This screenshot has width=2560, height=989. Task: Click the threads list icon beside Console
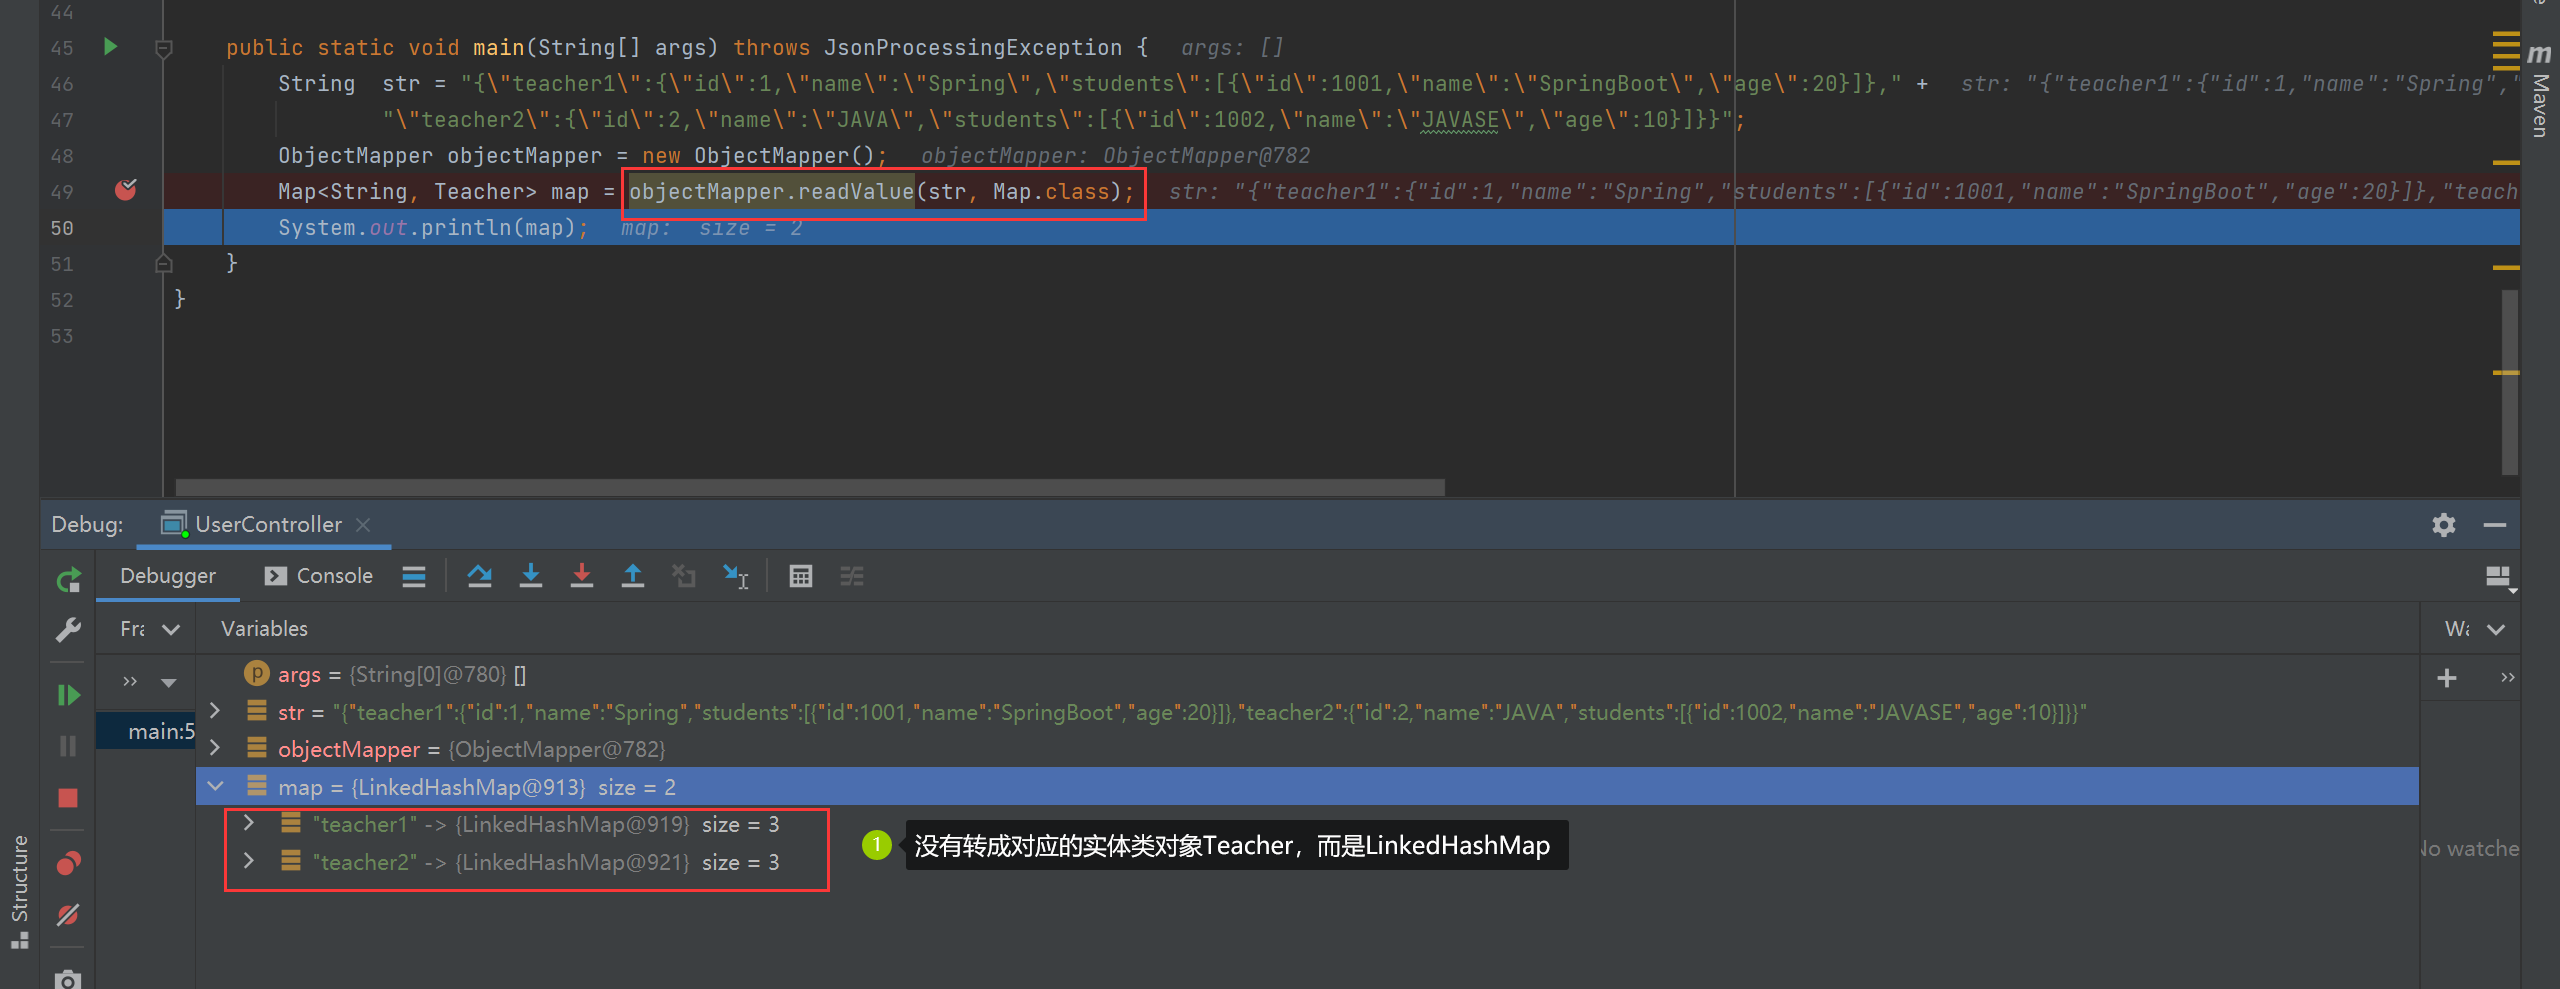pos(414,576)
